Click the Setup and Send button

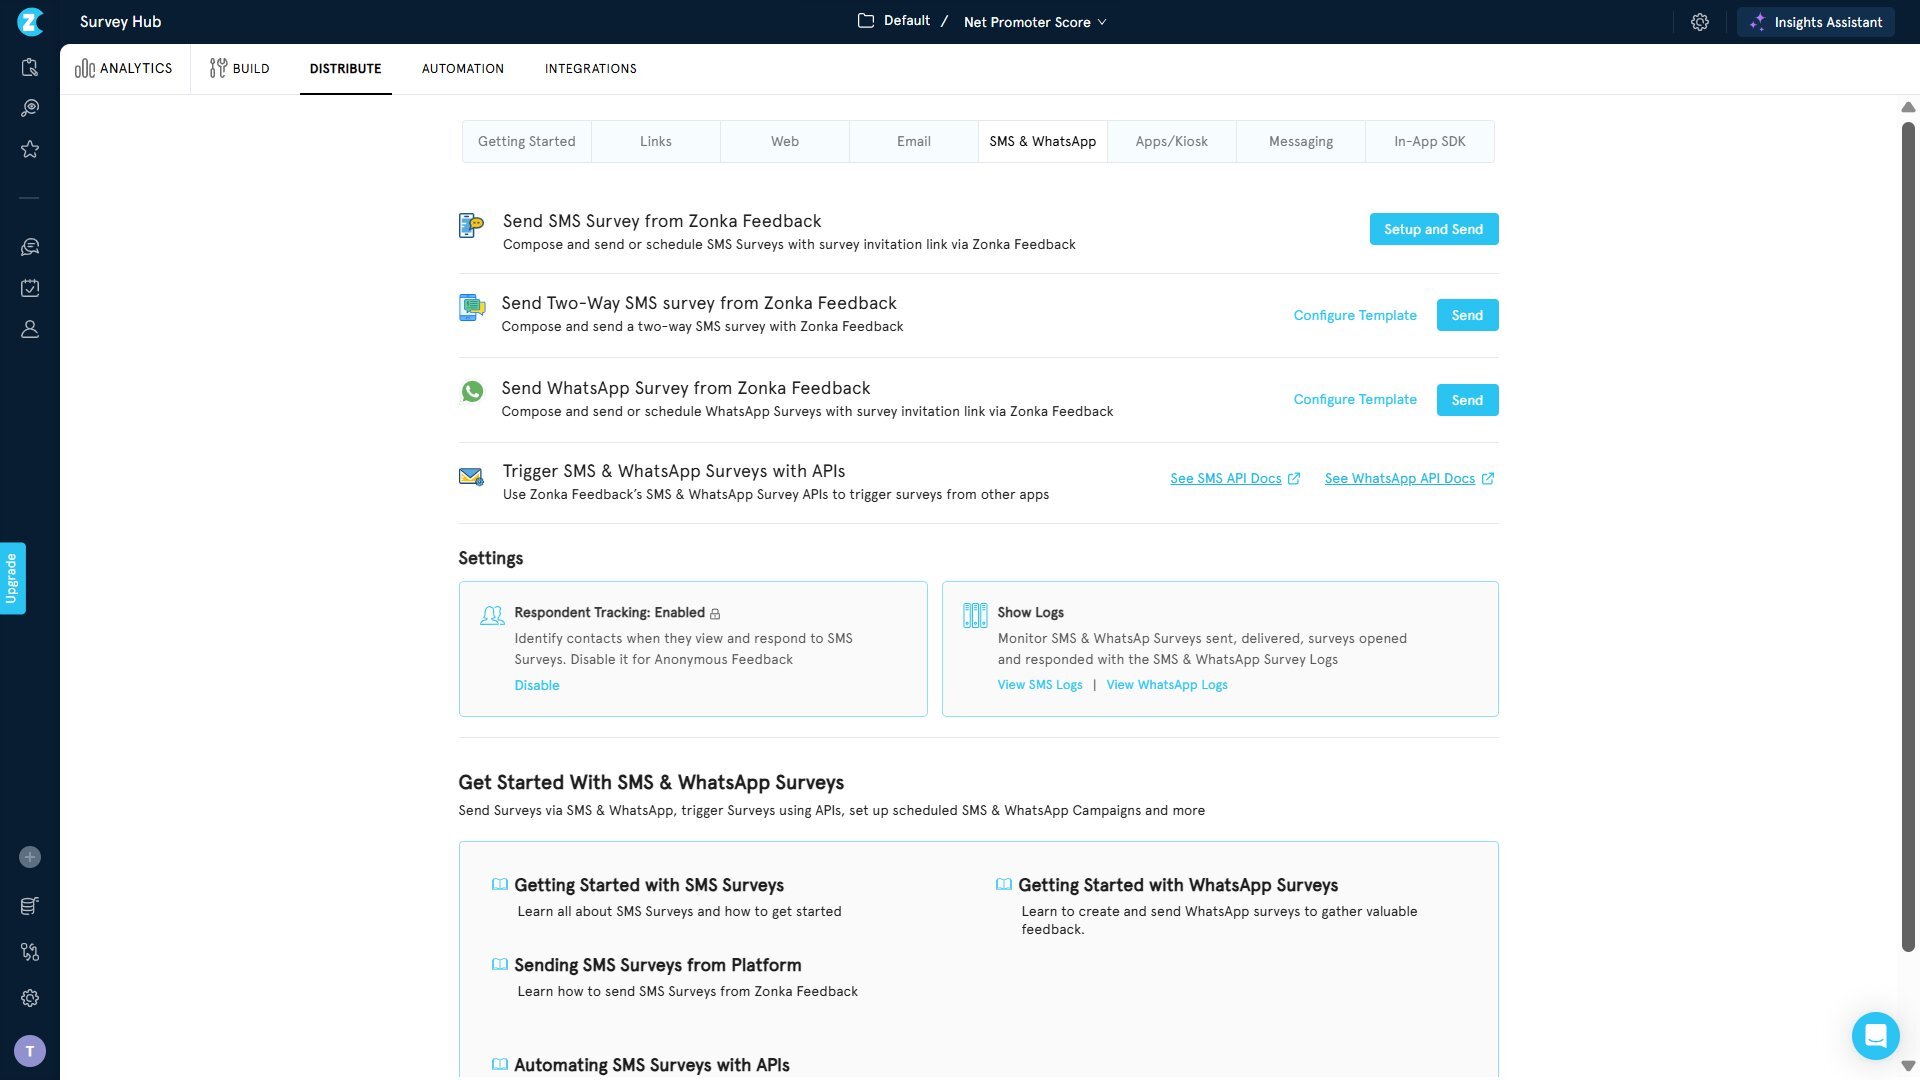tap(1434, 229)
